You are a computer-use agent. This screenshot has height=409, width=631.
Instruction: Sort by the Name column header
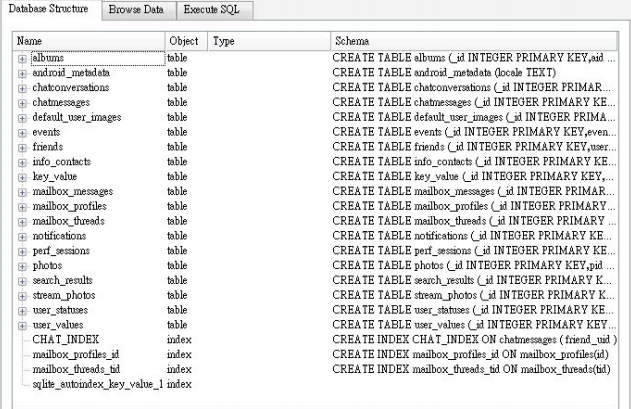point(88,41)
